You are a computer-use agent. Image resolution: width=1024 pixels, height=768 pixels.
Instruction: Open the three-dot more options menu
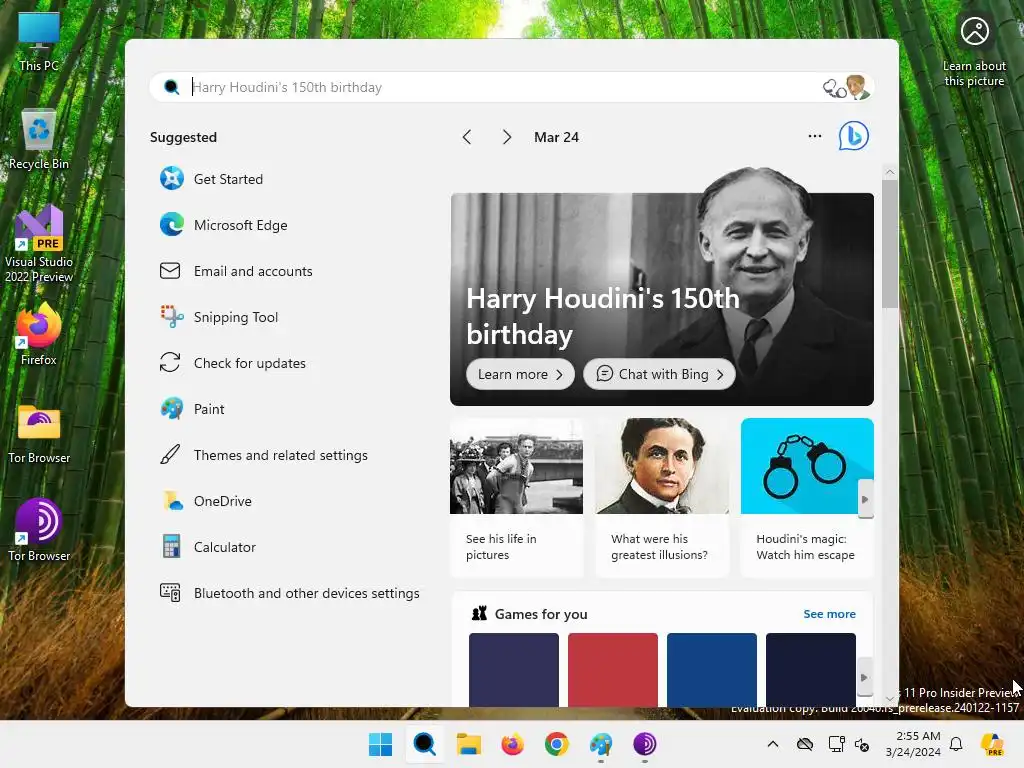click(814, 136)
